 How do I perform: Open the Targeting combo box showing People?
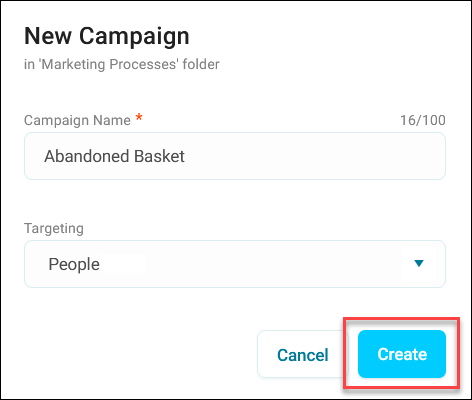point(235,264)
